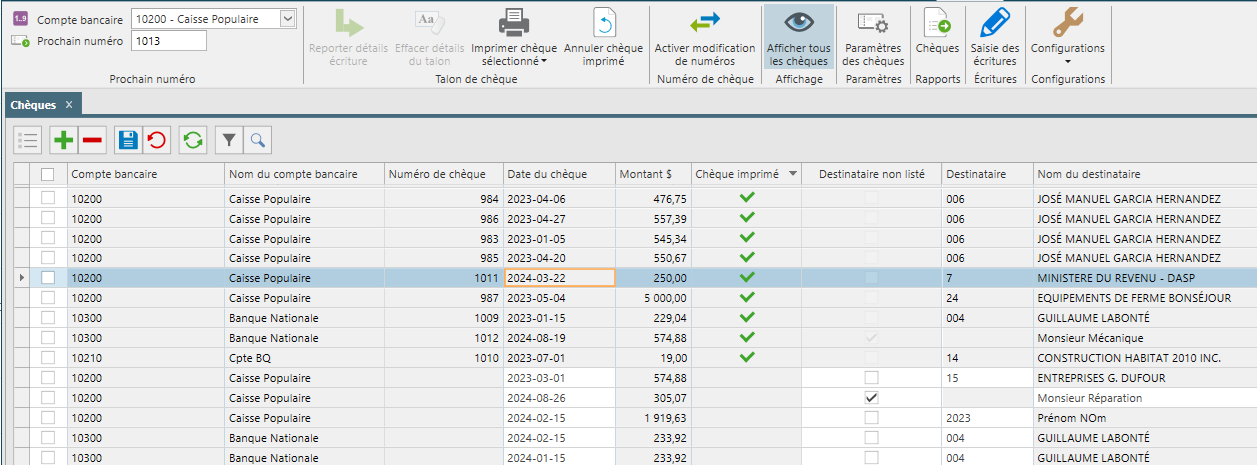Click the Prochain numéro input field
This screenshot has width=1257, height=465.
pos(168,41)
